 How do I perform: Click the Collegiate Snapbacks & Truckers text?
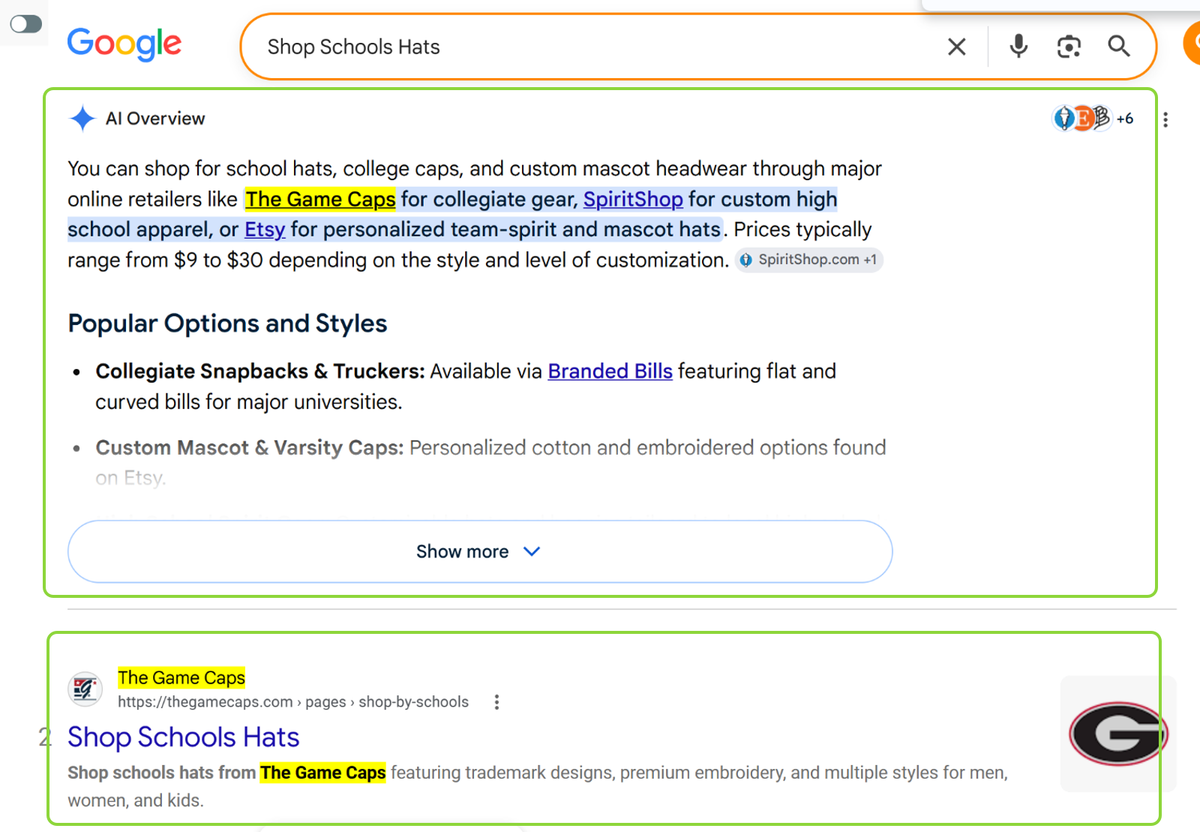(260, 372)
